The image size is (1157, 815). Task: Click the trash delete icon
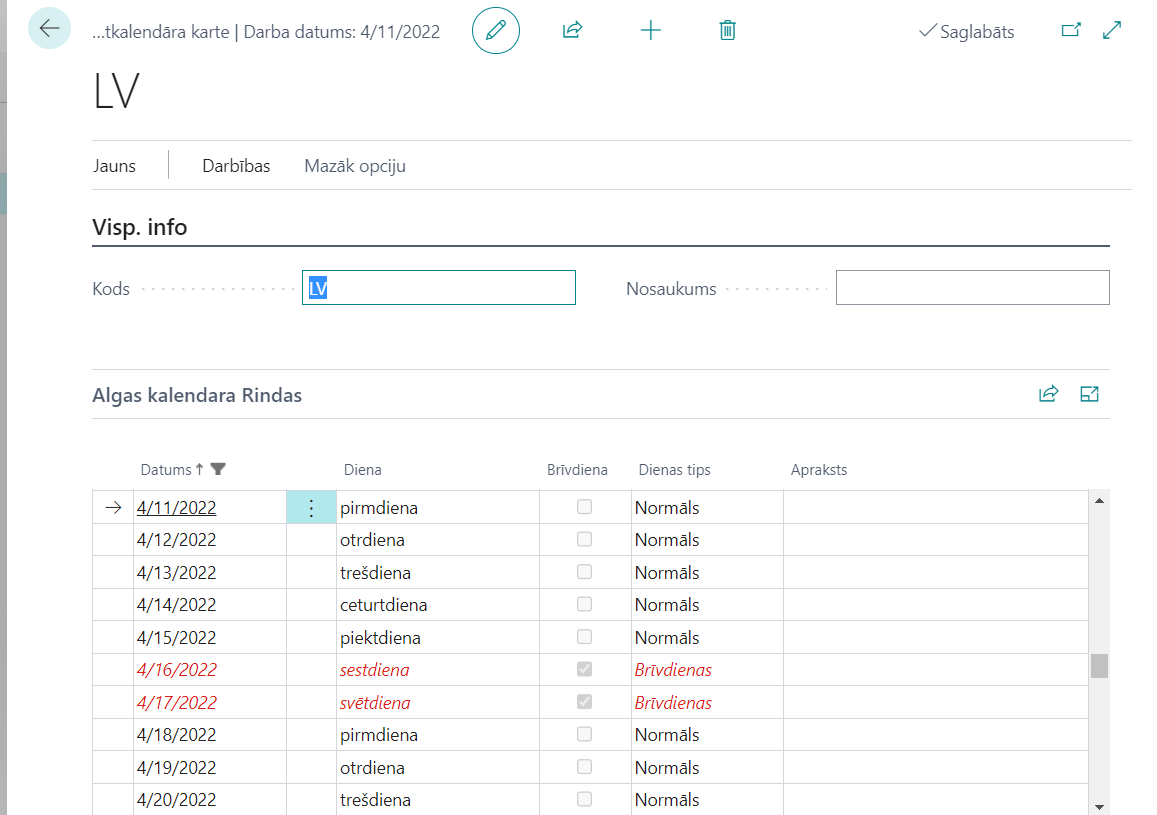click(728, 30)
